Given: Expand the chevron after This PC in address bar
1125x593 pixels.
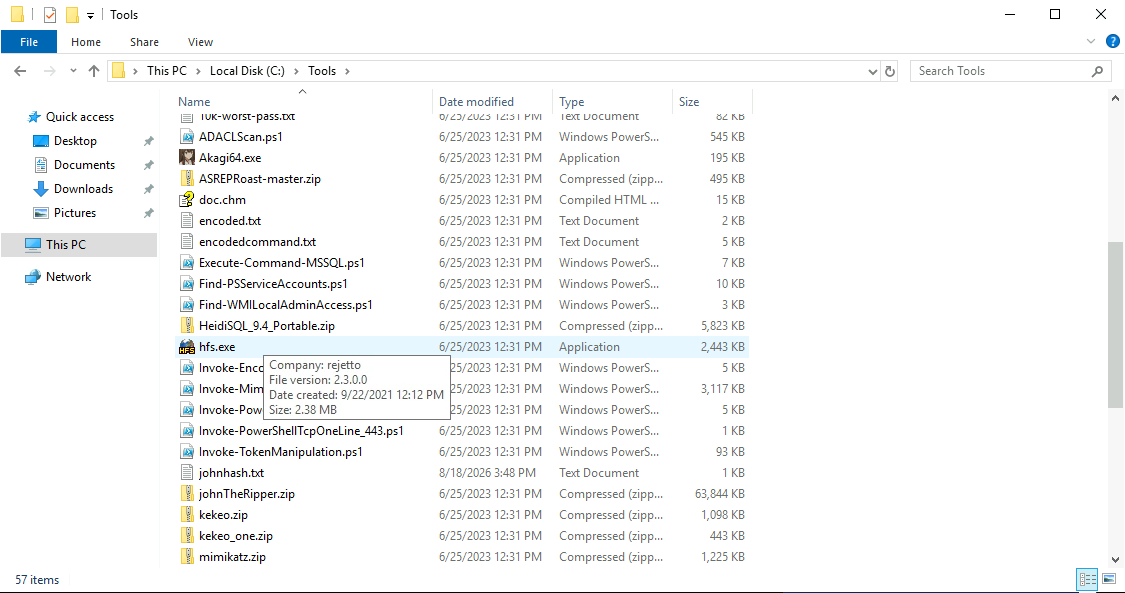Looking at the screenshot, I should pyautogui.click(x=198, y=71).
